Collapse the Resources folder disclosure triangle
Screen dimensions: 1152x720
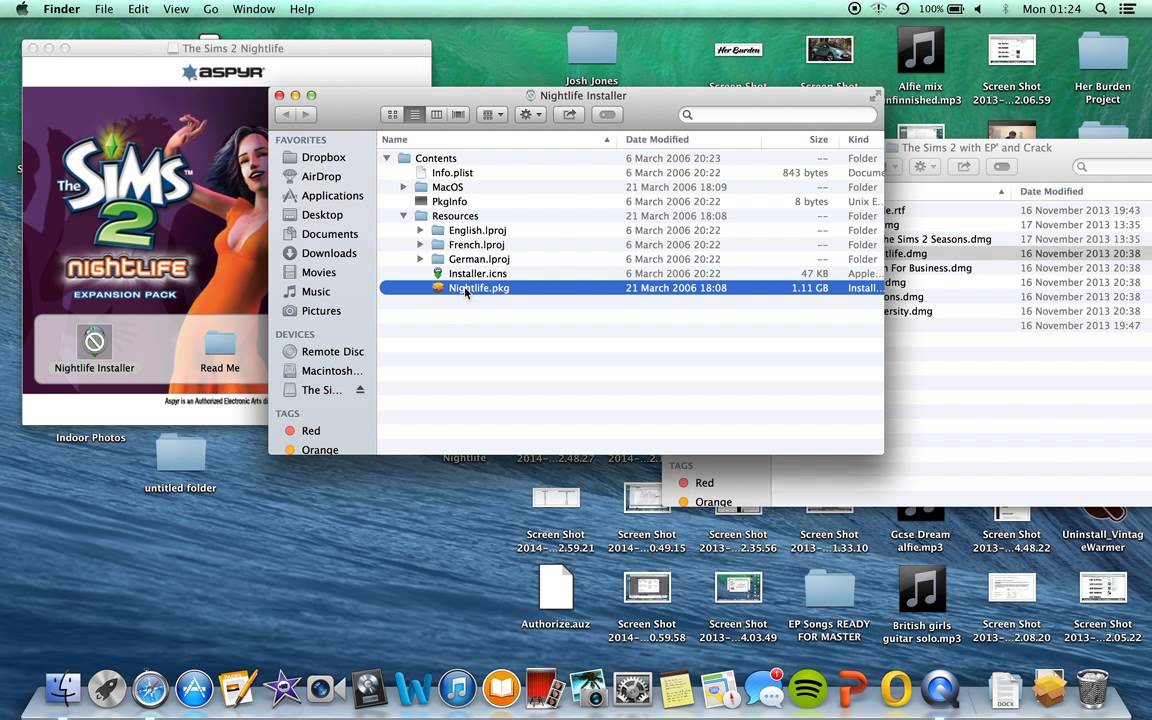click(403, 216)
